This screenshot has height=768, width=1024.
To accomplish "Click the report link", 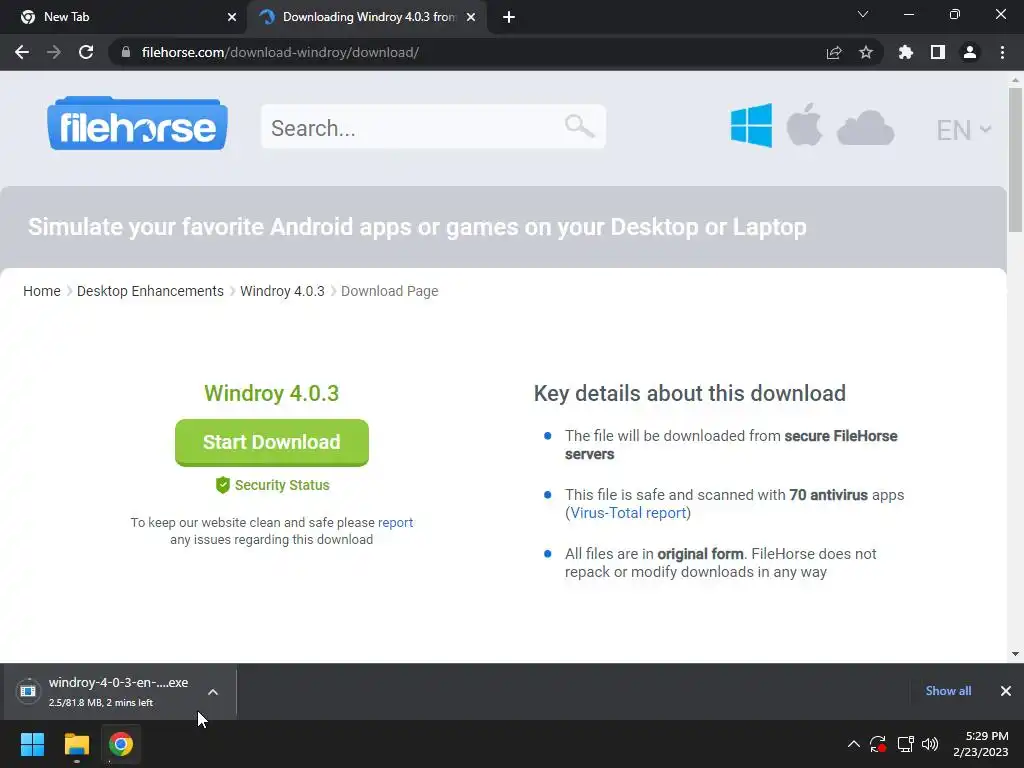I will point(395,522).
